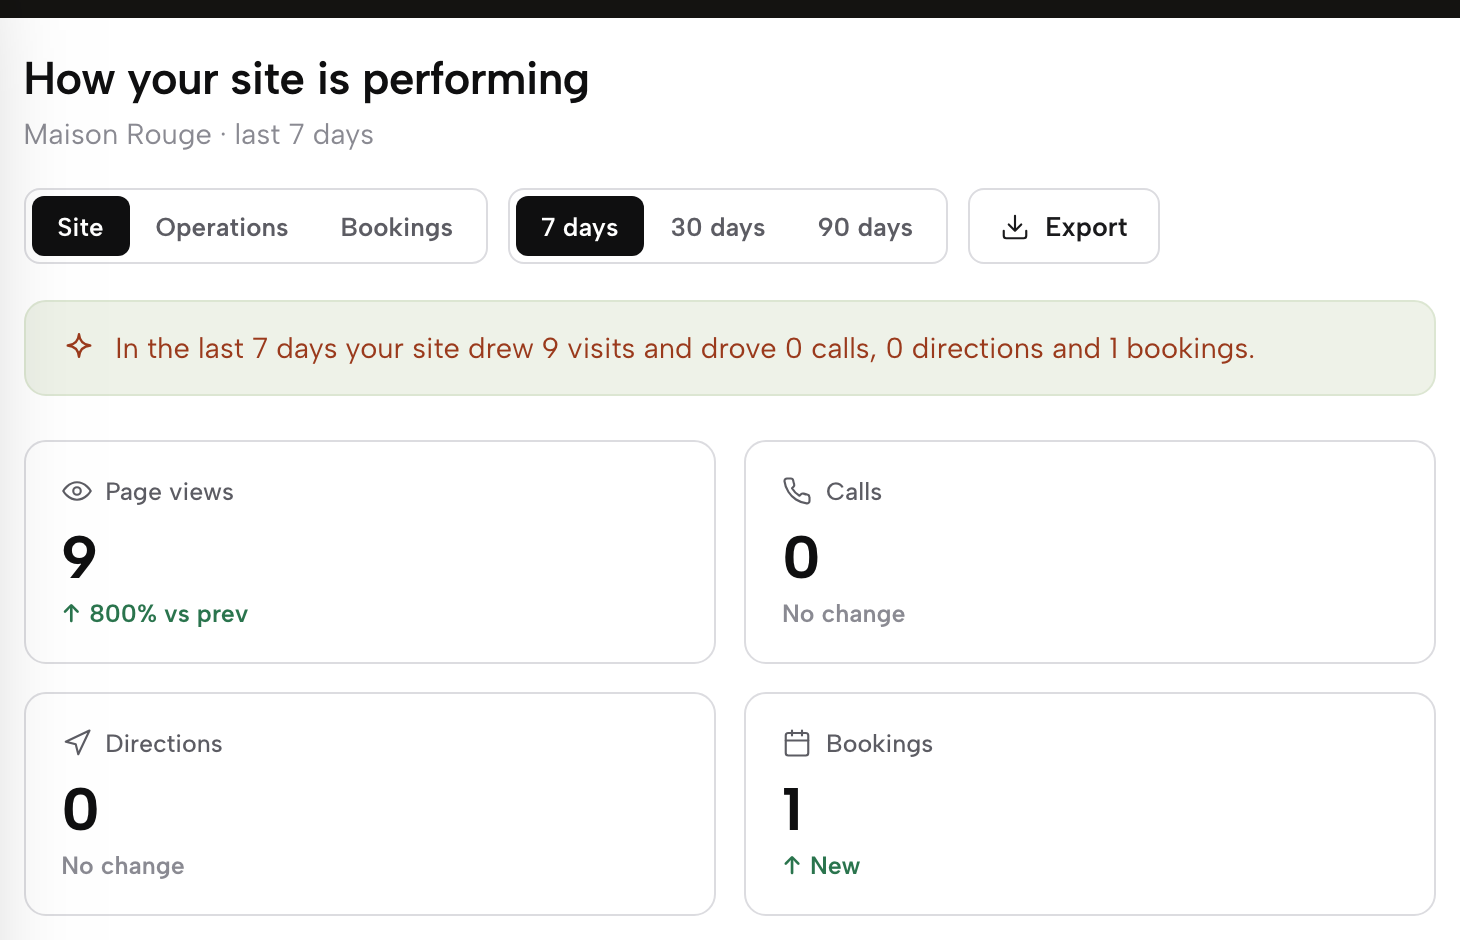Switch range to 30 days
This screenshot has height=940, width=1460.
pyautogui.click(x=718, y=226)
